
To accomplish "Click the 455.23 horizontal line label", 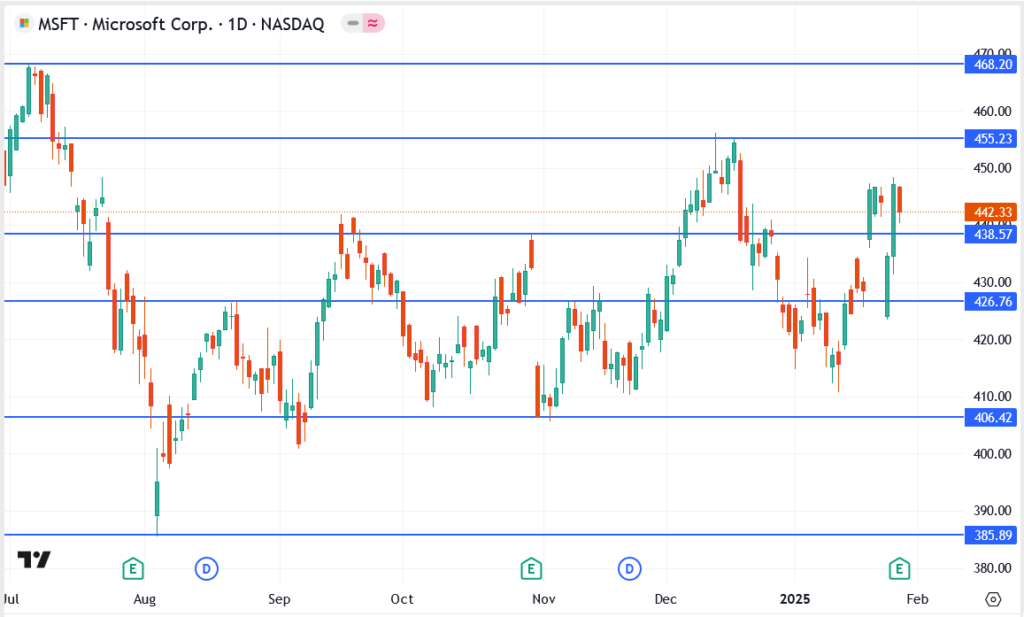I will (988, 138).
